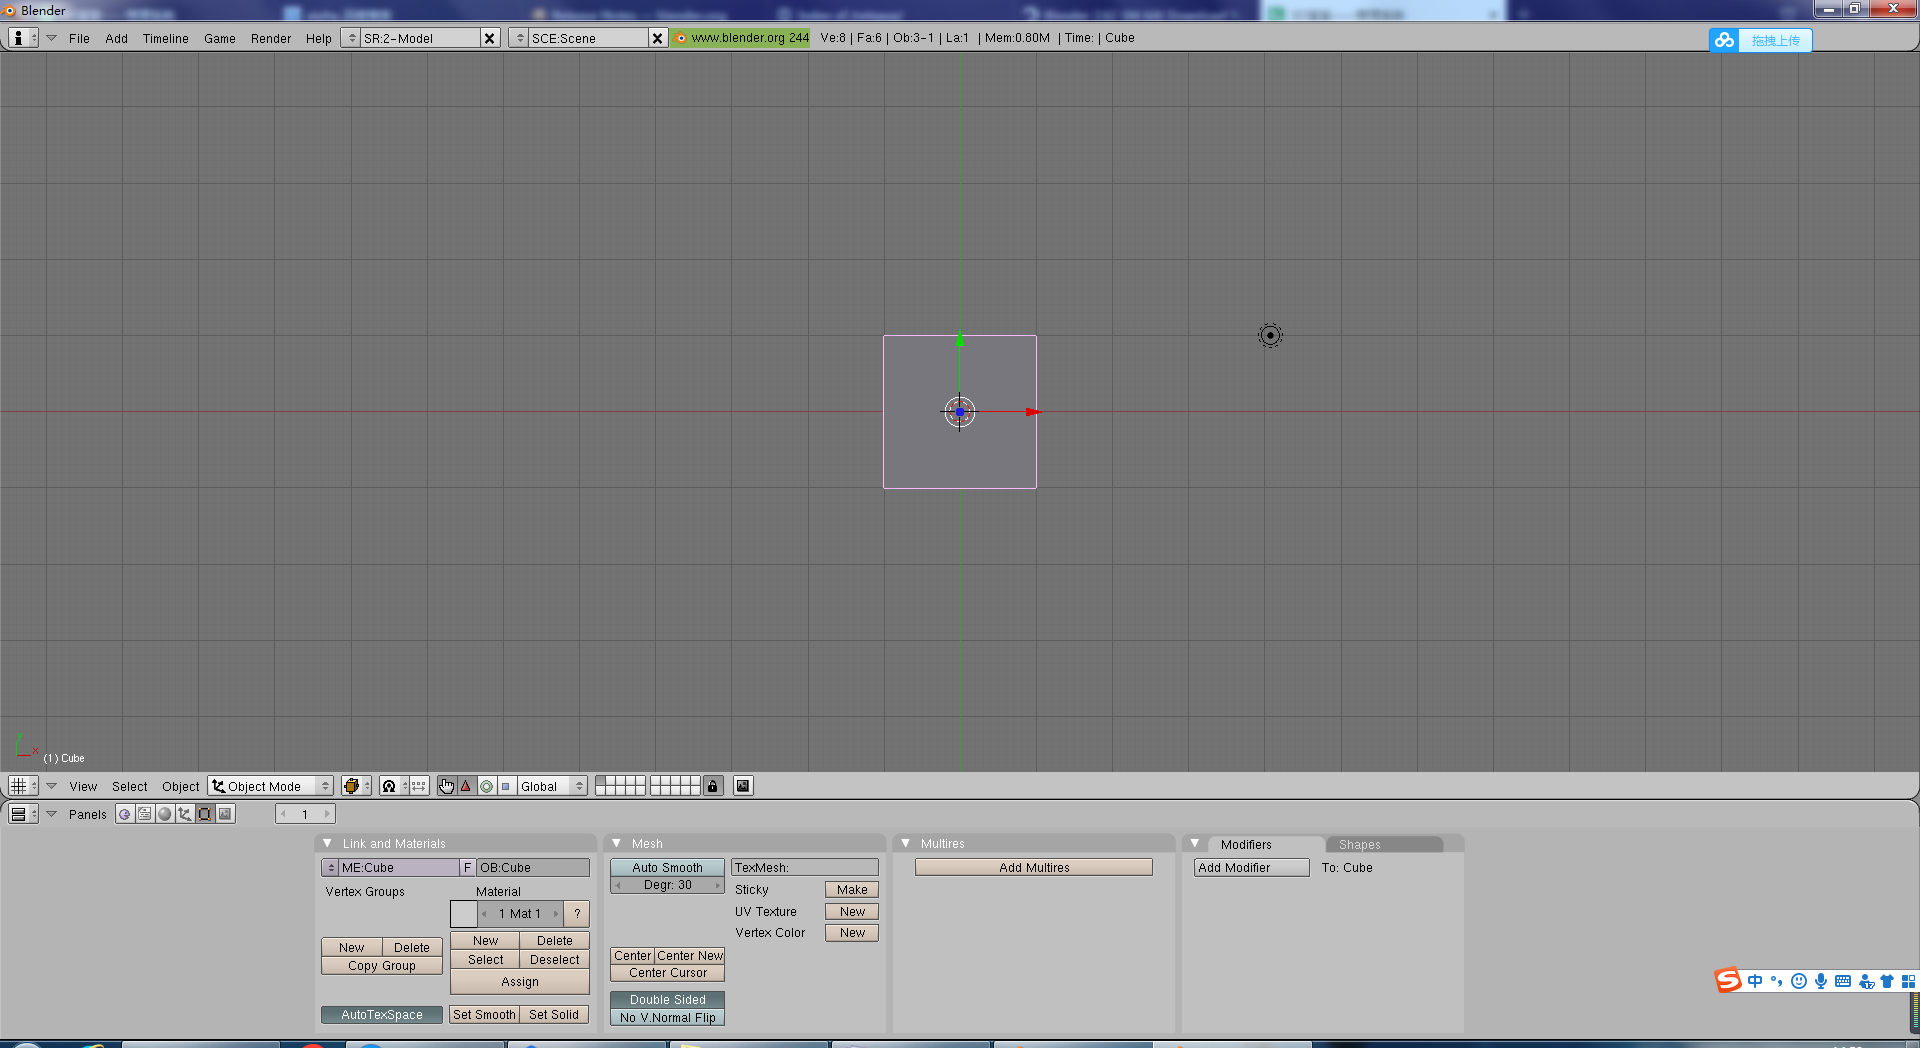Toggle the Auto Smooth option

667,868
